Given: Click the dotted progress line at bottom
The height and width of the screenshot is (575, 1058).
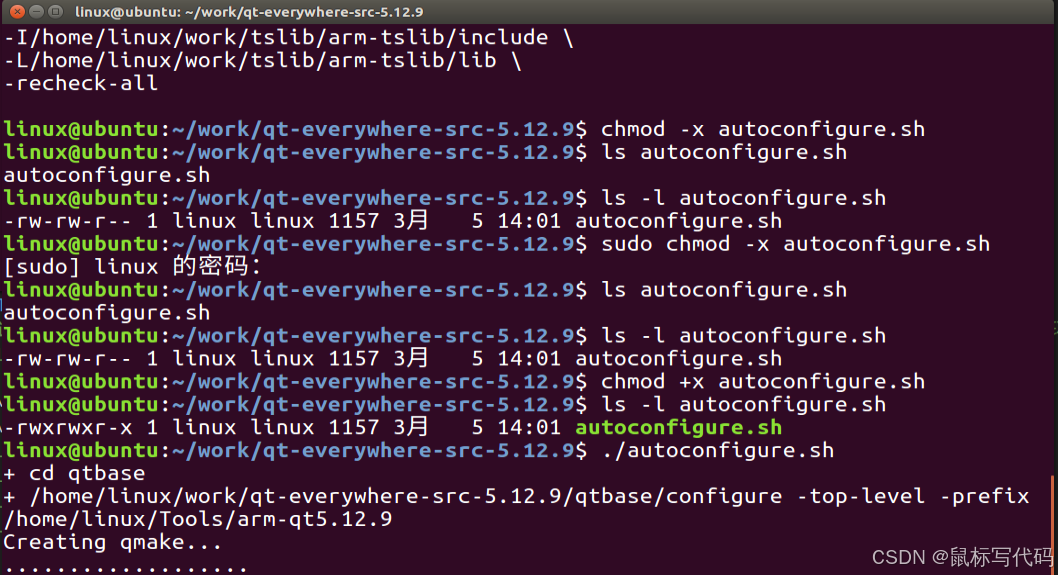Looking at the screenshot, I should click(126, 569).
